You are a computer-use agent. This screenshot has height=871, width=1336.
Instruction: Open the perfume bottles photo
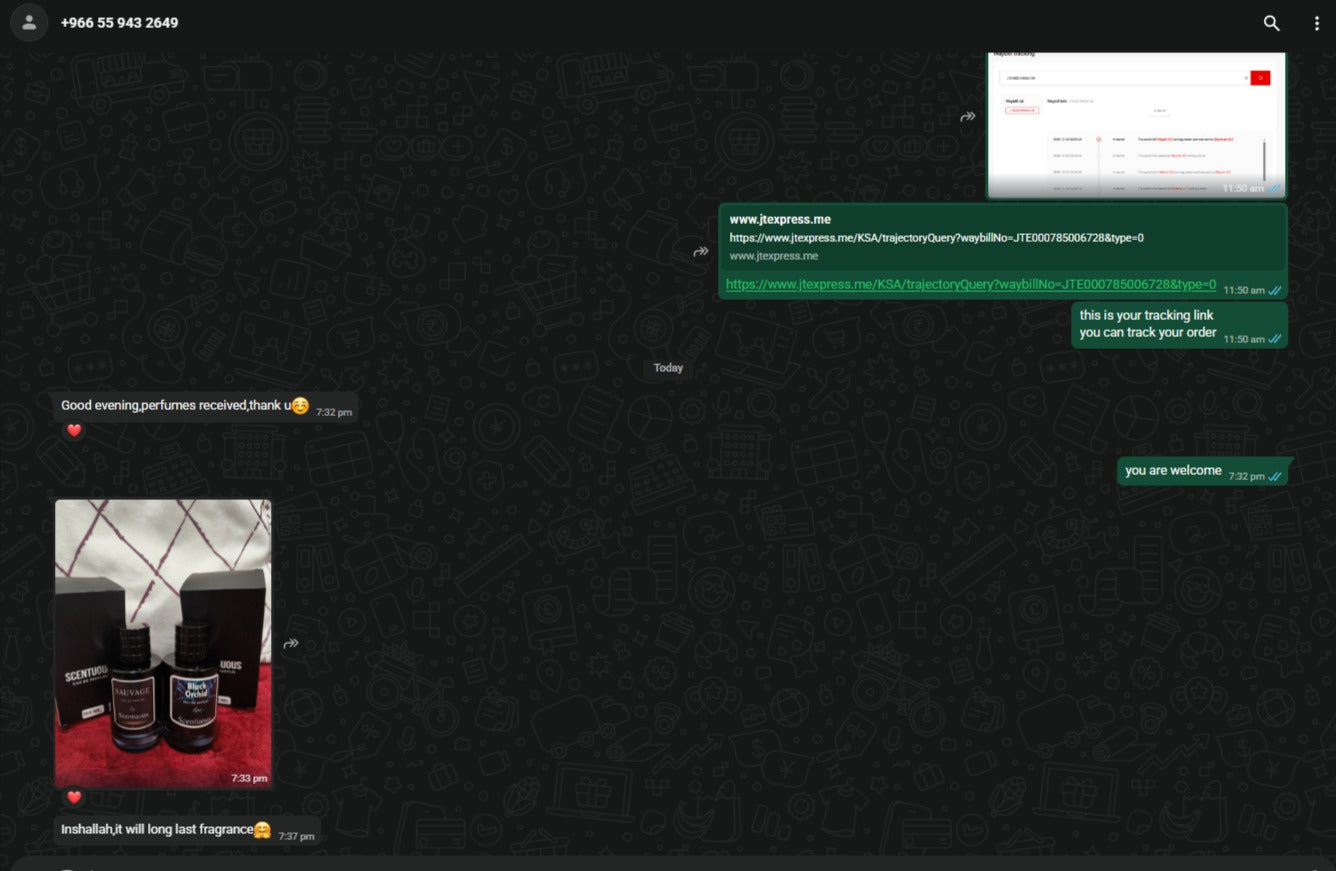click(163, 642)
